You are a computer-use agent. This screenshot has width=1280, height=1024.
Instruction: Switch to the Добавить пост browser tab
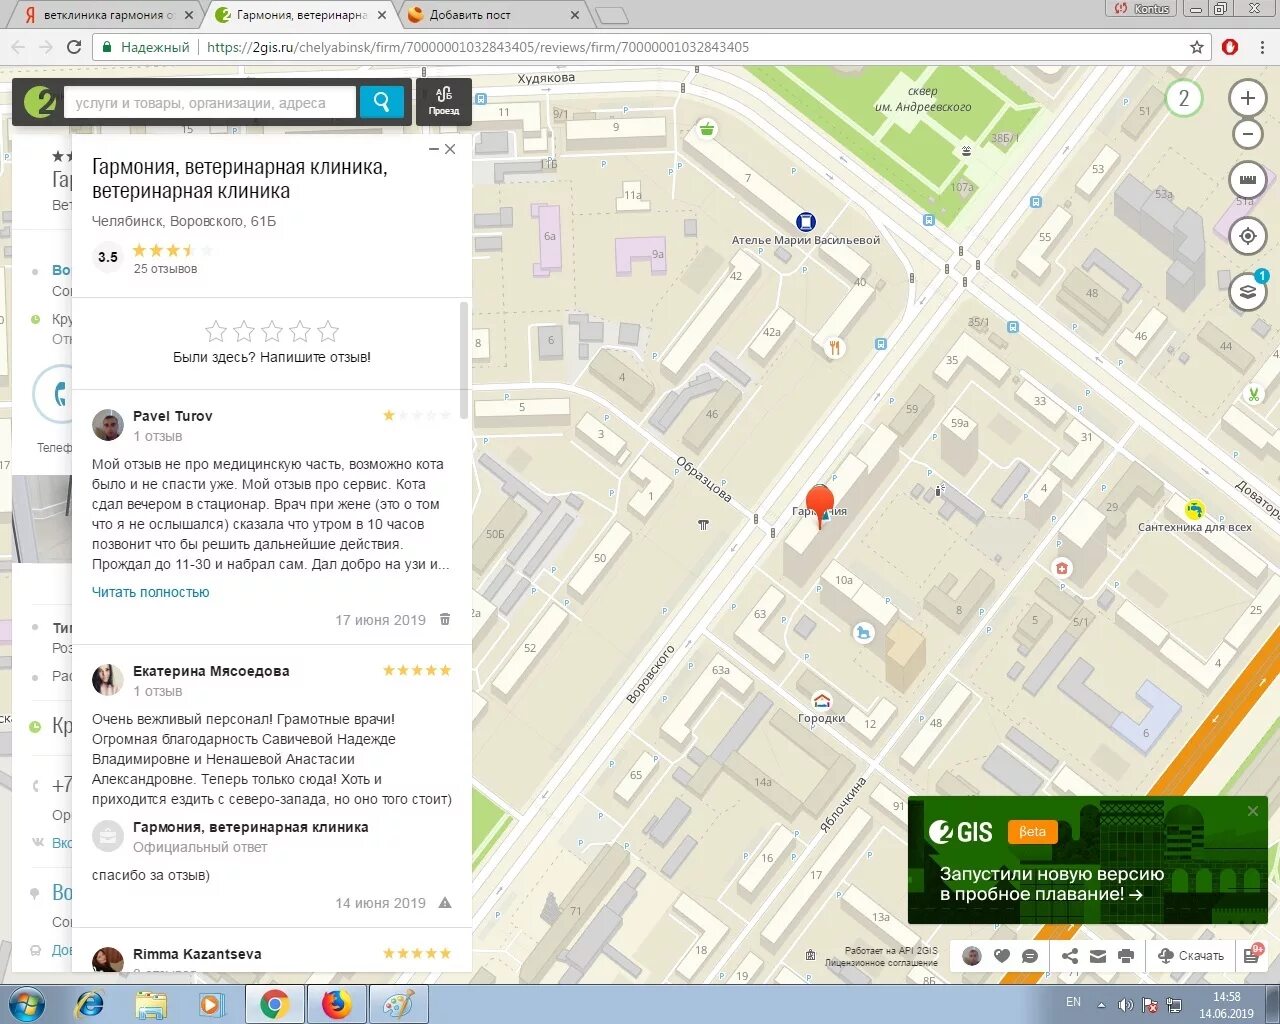[494, 15]
